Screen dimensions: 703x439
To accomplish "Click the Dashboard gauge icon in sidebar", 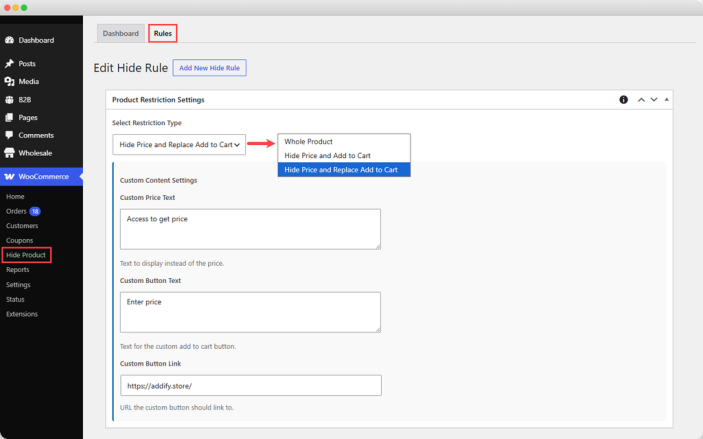I will tap(9, 40).
